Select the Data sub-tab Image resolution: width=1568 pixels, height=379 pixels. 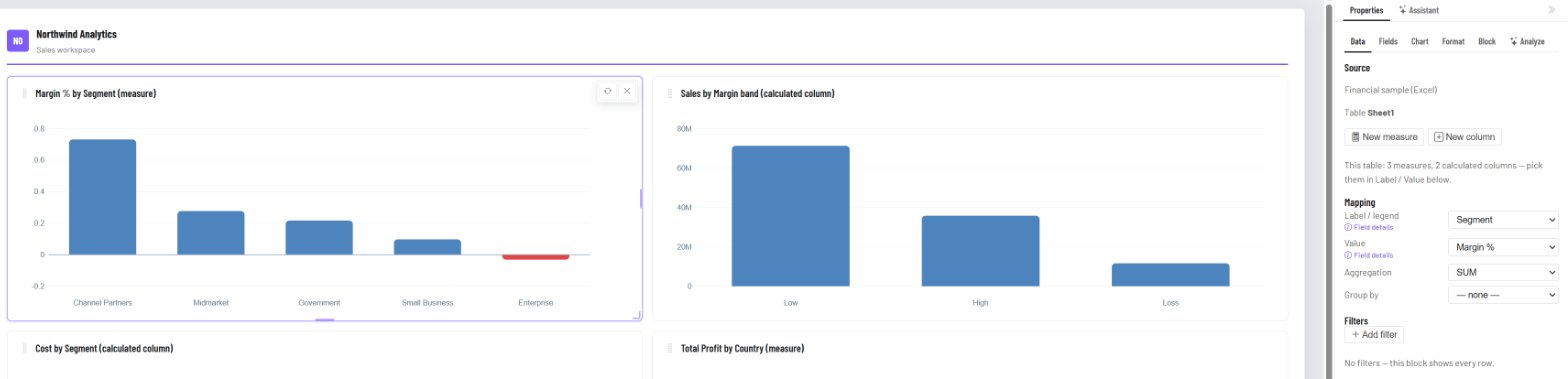point(1358,41)
